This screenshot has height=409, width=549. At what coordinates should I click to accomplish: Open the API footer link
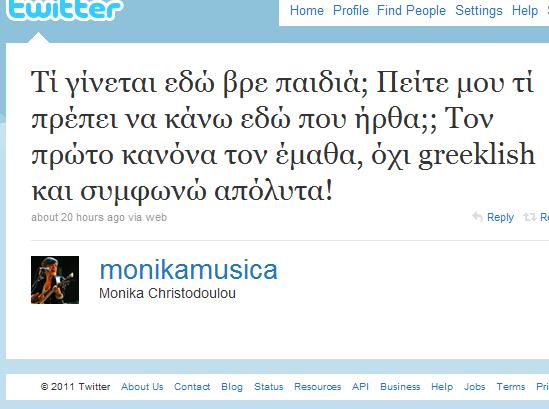[x=360, y=387]
